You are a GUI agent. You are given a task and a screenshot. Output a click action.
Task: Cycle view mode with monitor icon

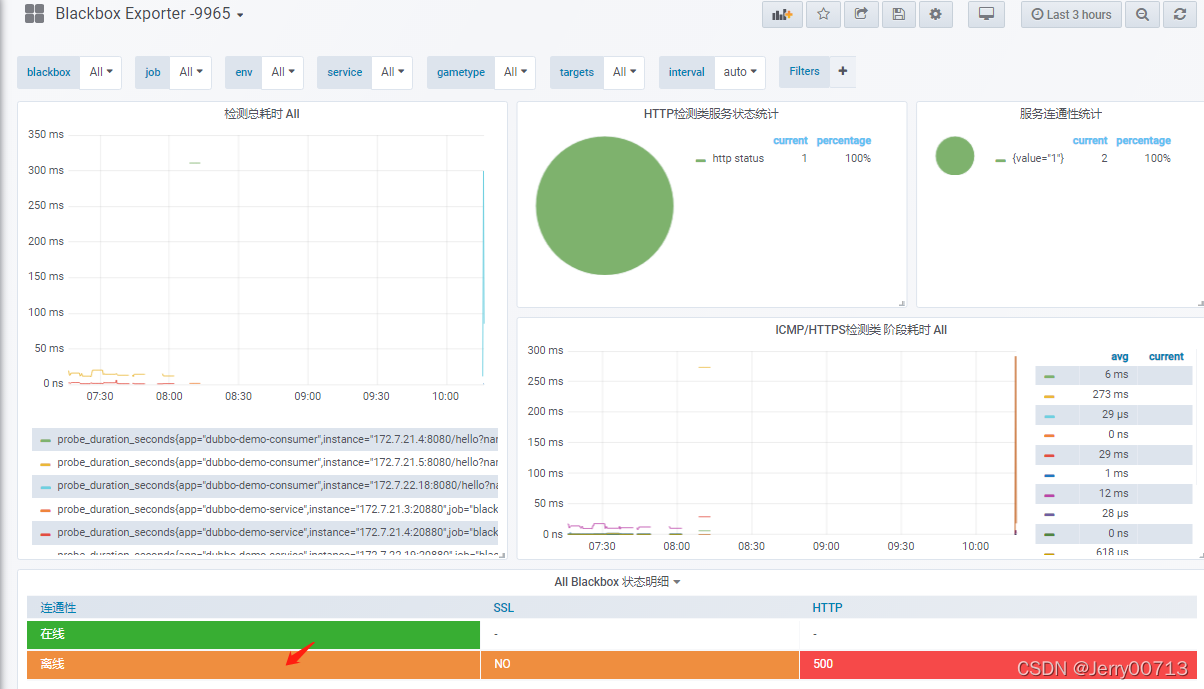pyautogui.click(x=986, y=14)
